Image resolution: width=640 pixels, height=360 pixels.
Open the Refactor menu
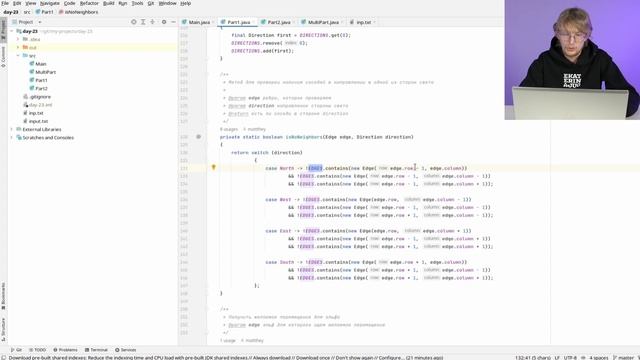(89, 3)
